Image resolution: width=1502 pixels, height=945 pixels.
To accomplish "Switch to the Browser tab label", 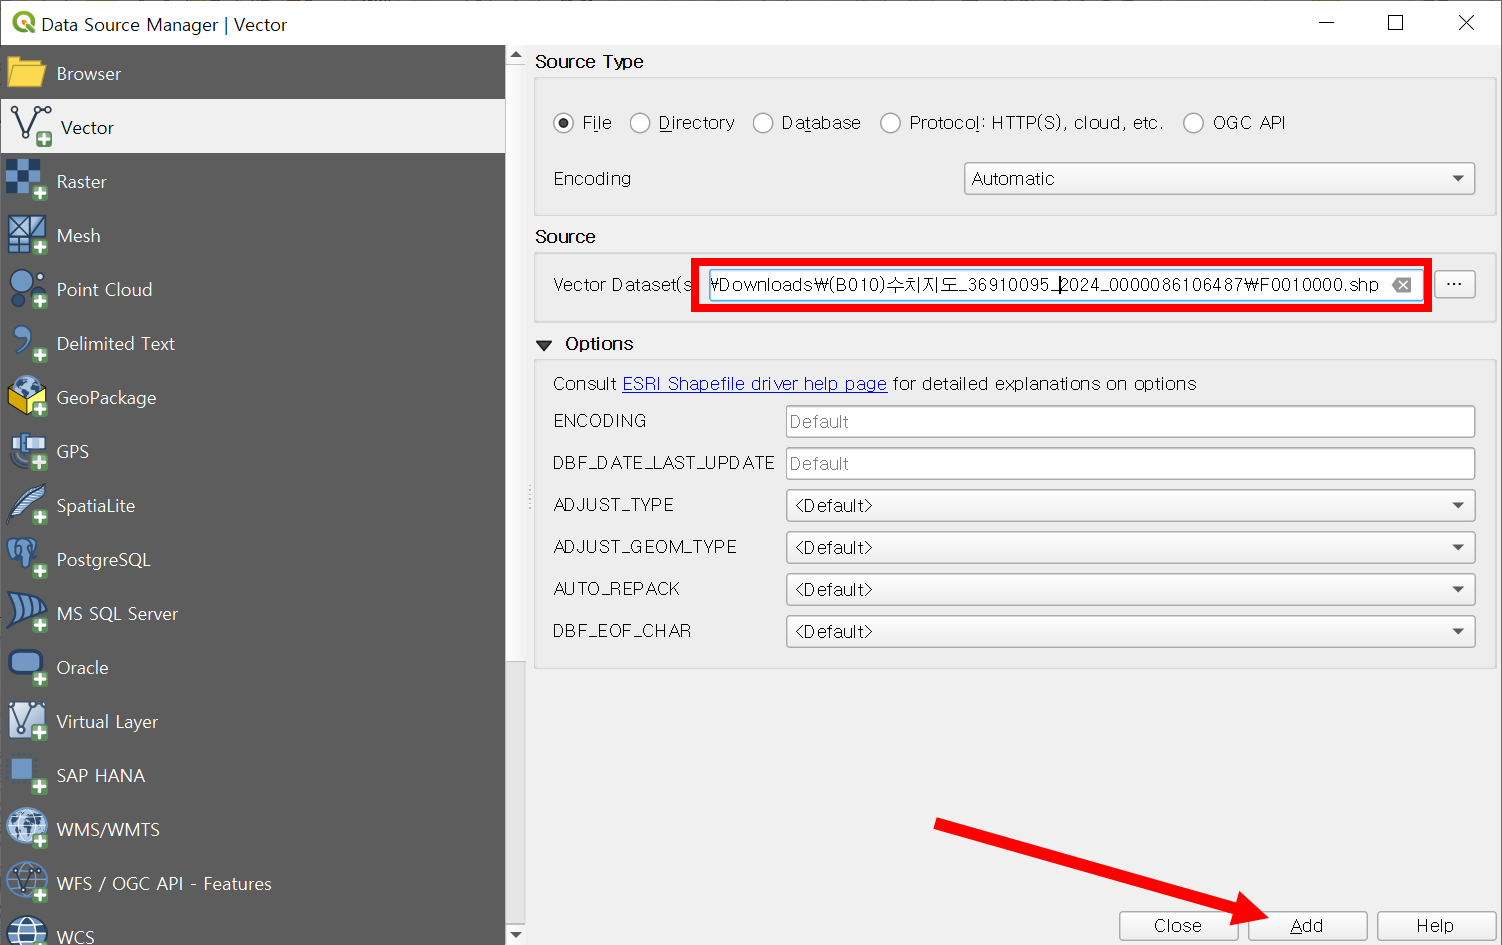I will pos(89,74).
